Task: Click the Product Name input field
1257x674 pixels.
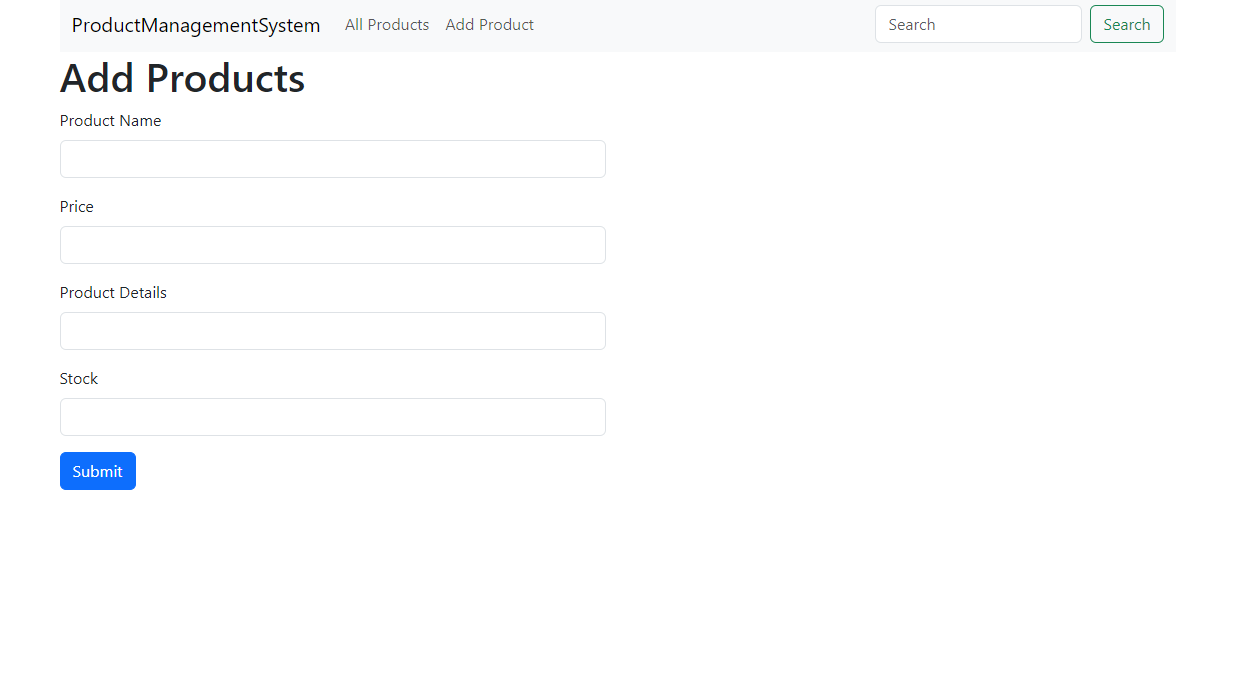Action: click(x=332, y=158)
